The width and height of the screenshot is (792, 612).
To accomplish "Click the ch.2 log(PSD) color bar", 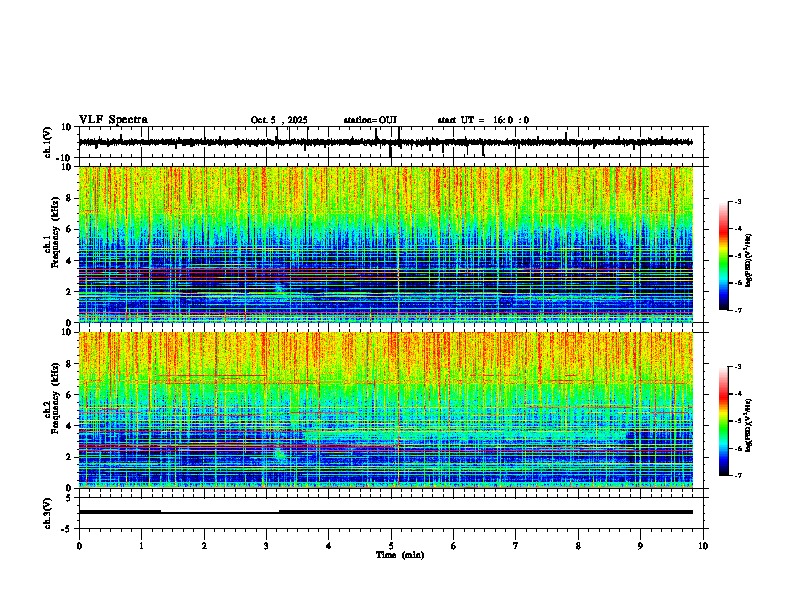I will tap(724, 421).
